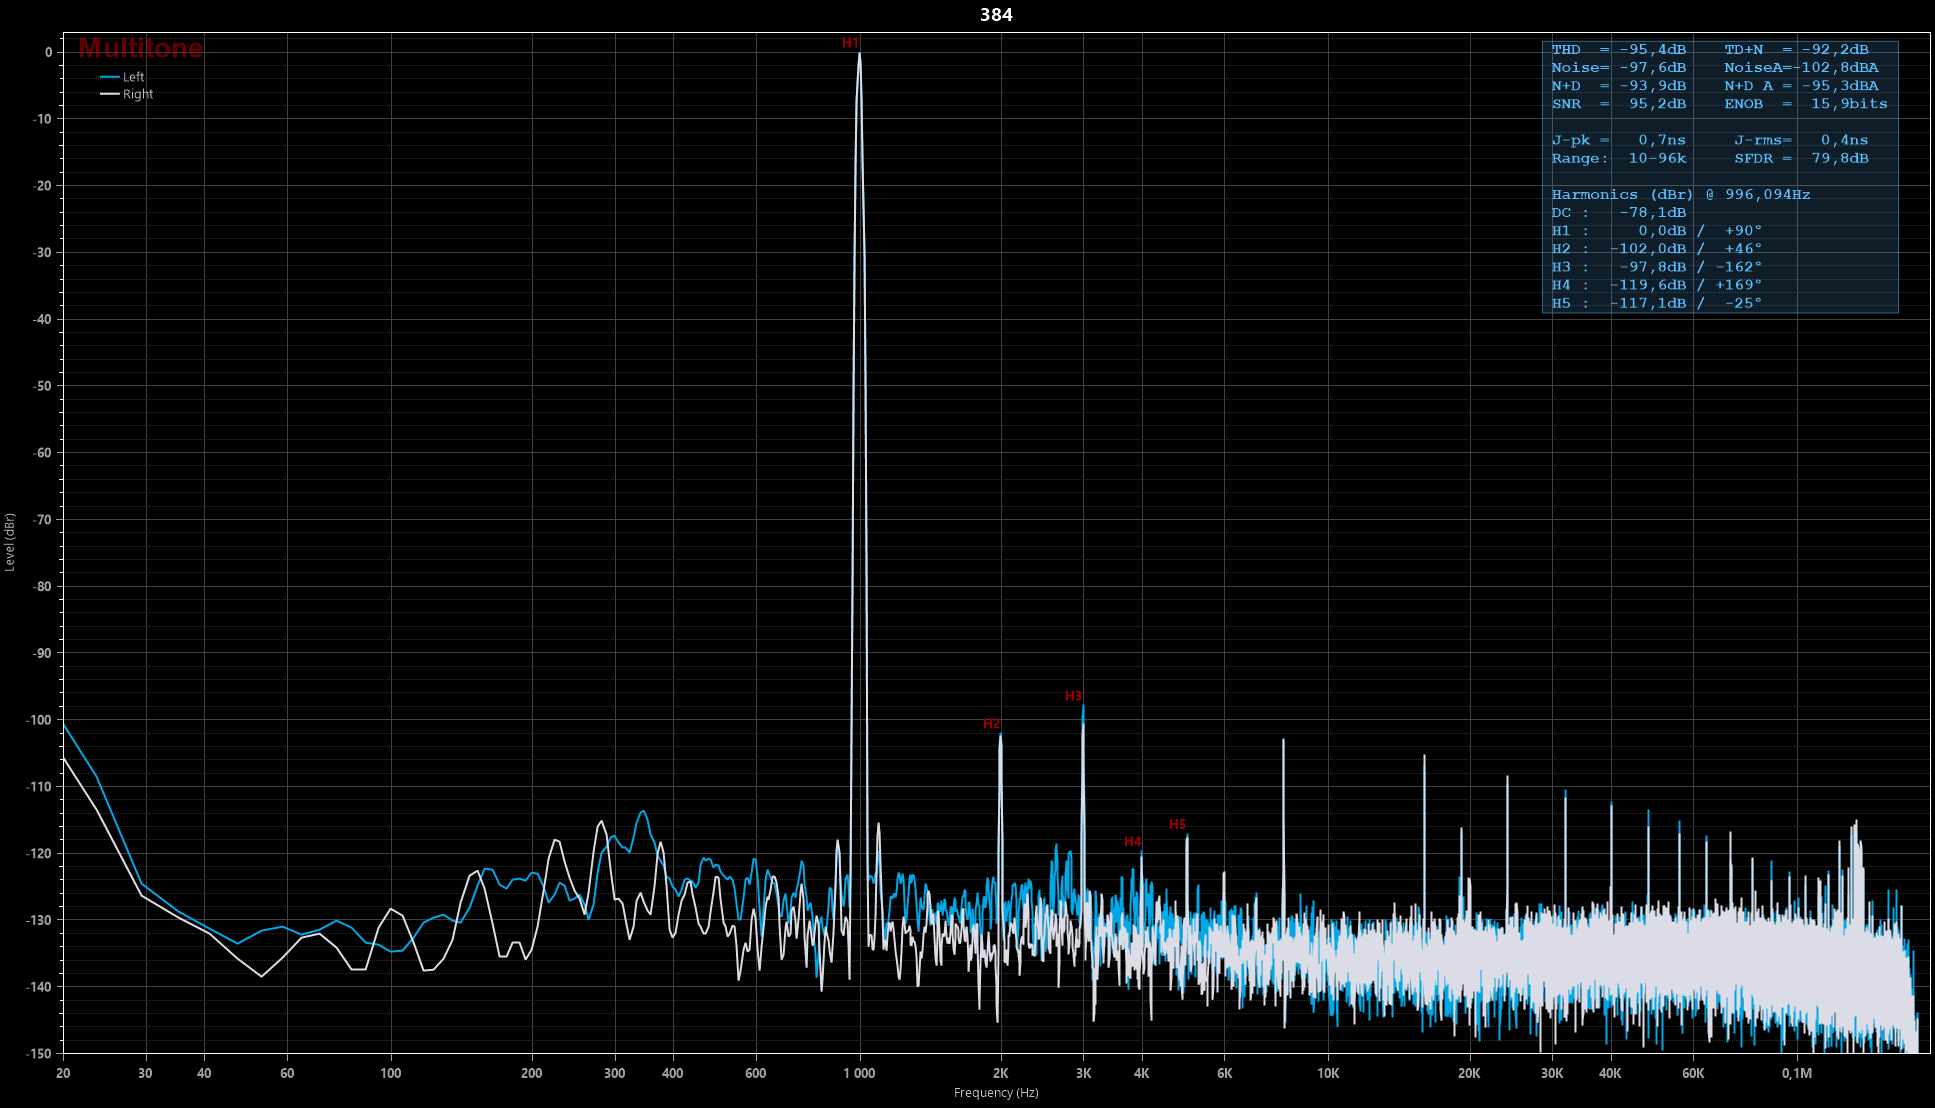Click the Left channel legend entry
The image size is (1935, 1108).
click(122, 77)
